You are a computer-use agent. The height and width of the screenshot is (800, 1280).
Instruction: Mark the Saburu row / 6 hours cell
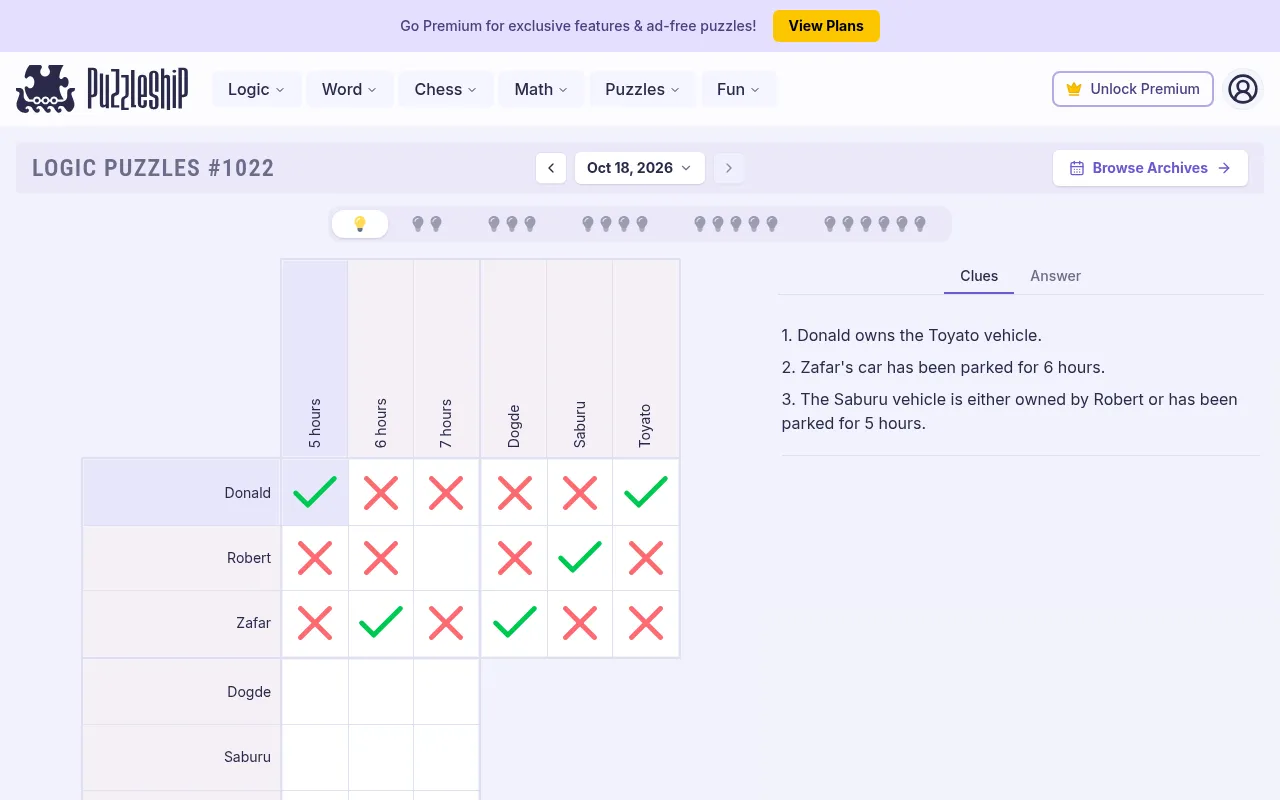pyautogui.click(x=381, y=757)
